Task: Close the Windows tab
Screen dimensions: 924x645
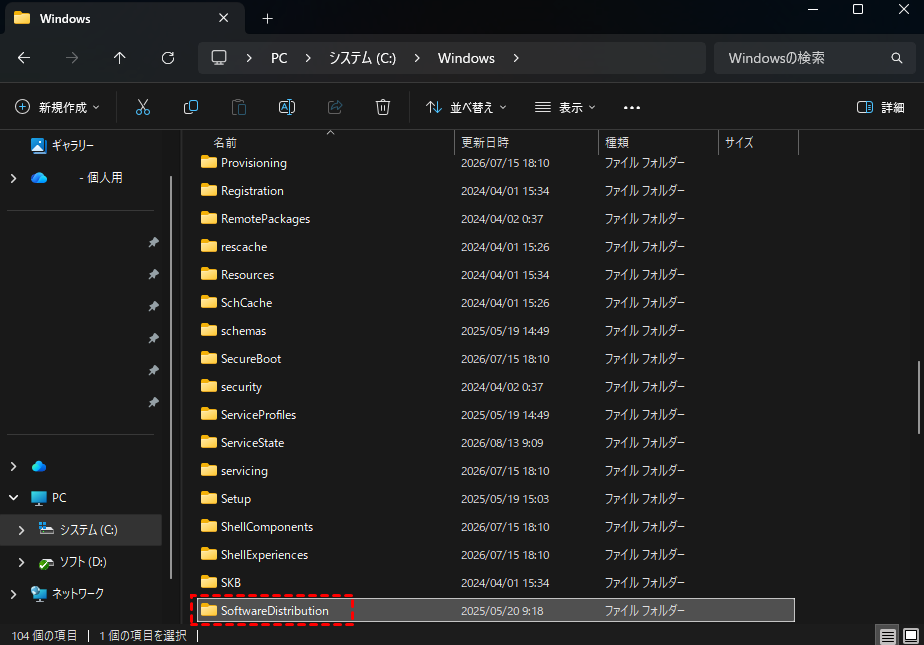Action: pyautogui.click(x=223, y=18)
